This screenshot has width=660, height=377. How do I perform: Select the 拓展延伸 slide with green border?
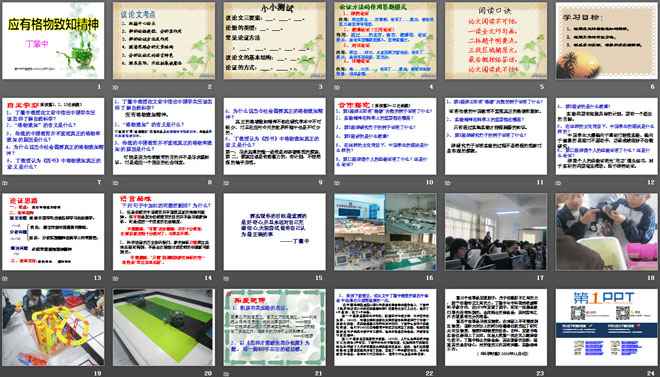[274, 327]
